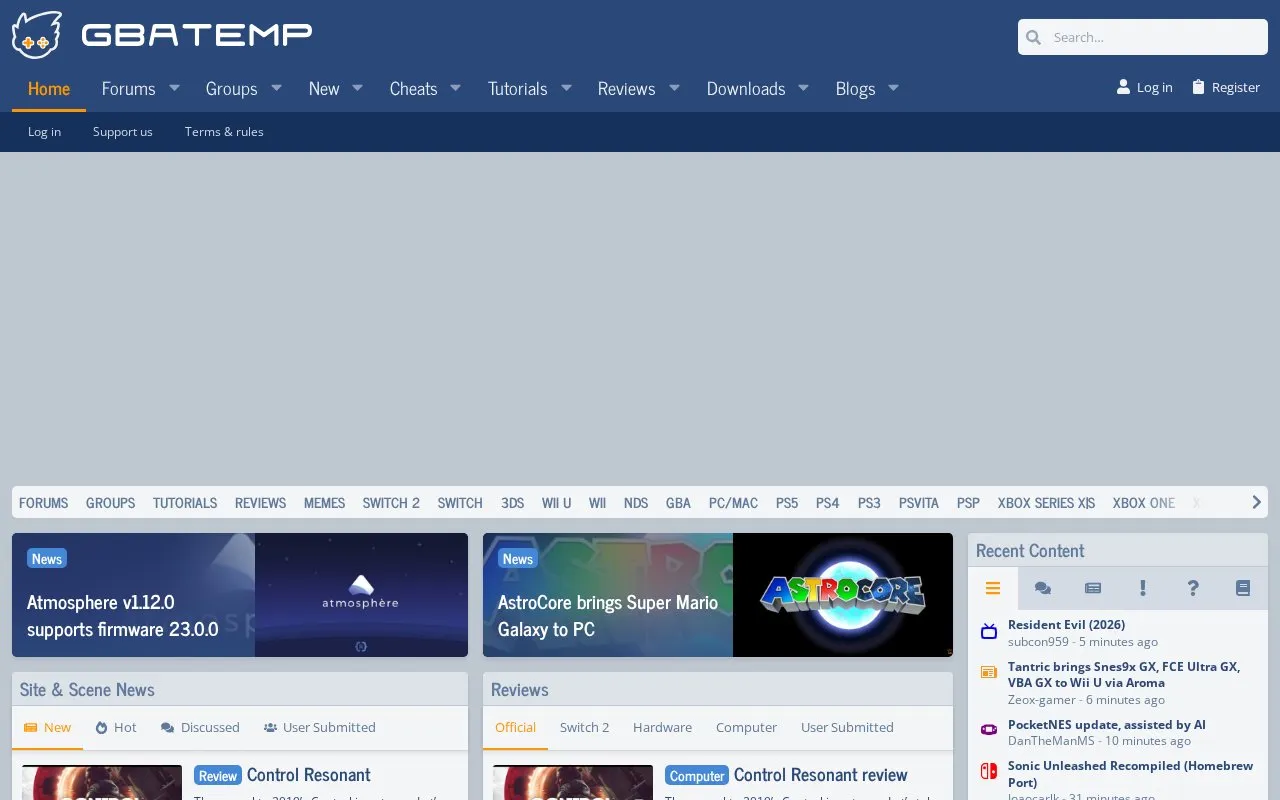Expand the Reviews dropdown arrow in navbar
1280x800 pixels.
pyautogui.click(x=674, y=89)
